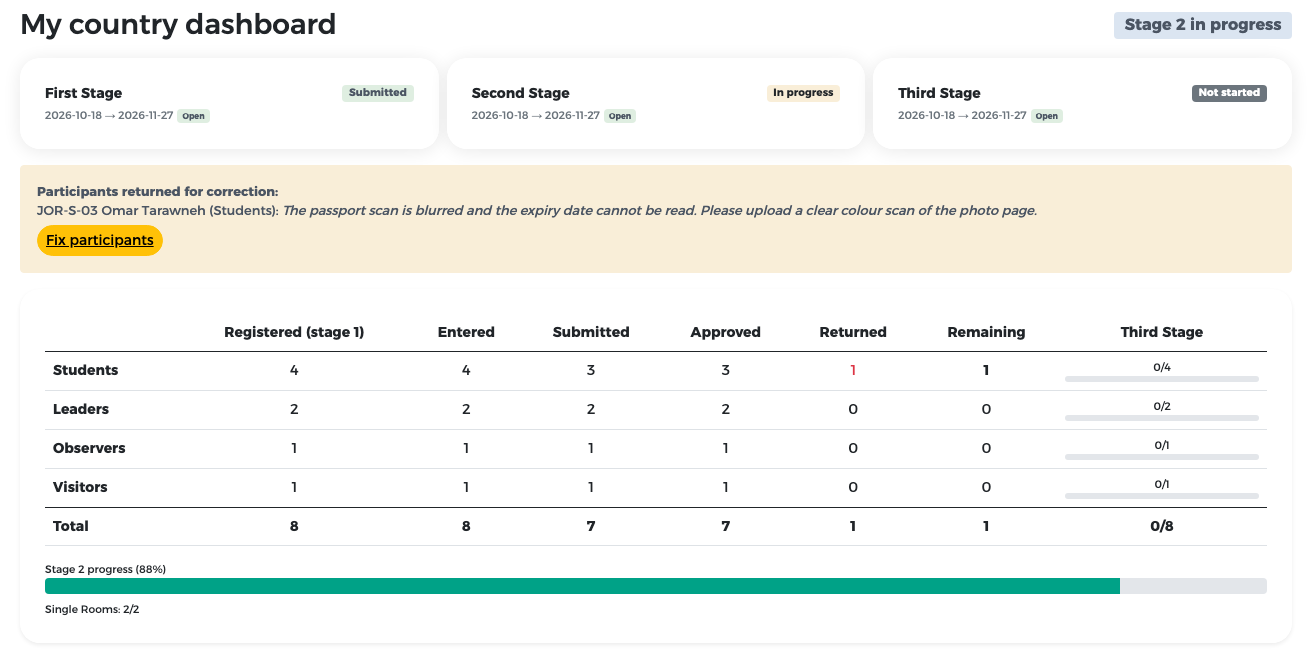Screen dimensions: 1312x651
Task: Click the Stage 2 in progress badge
Action: pyautogui.click(x=1203, y=25)
